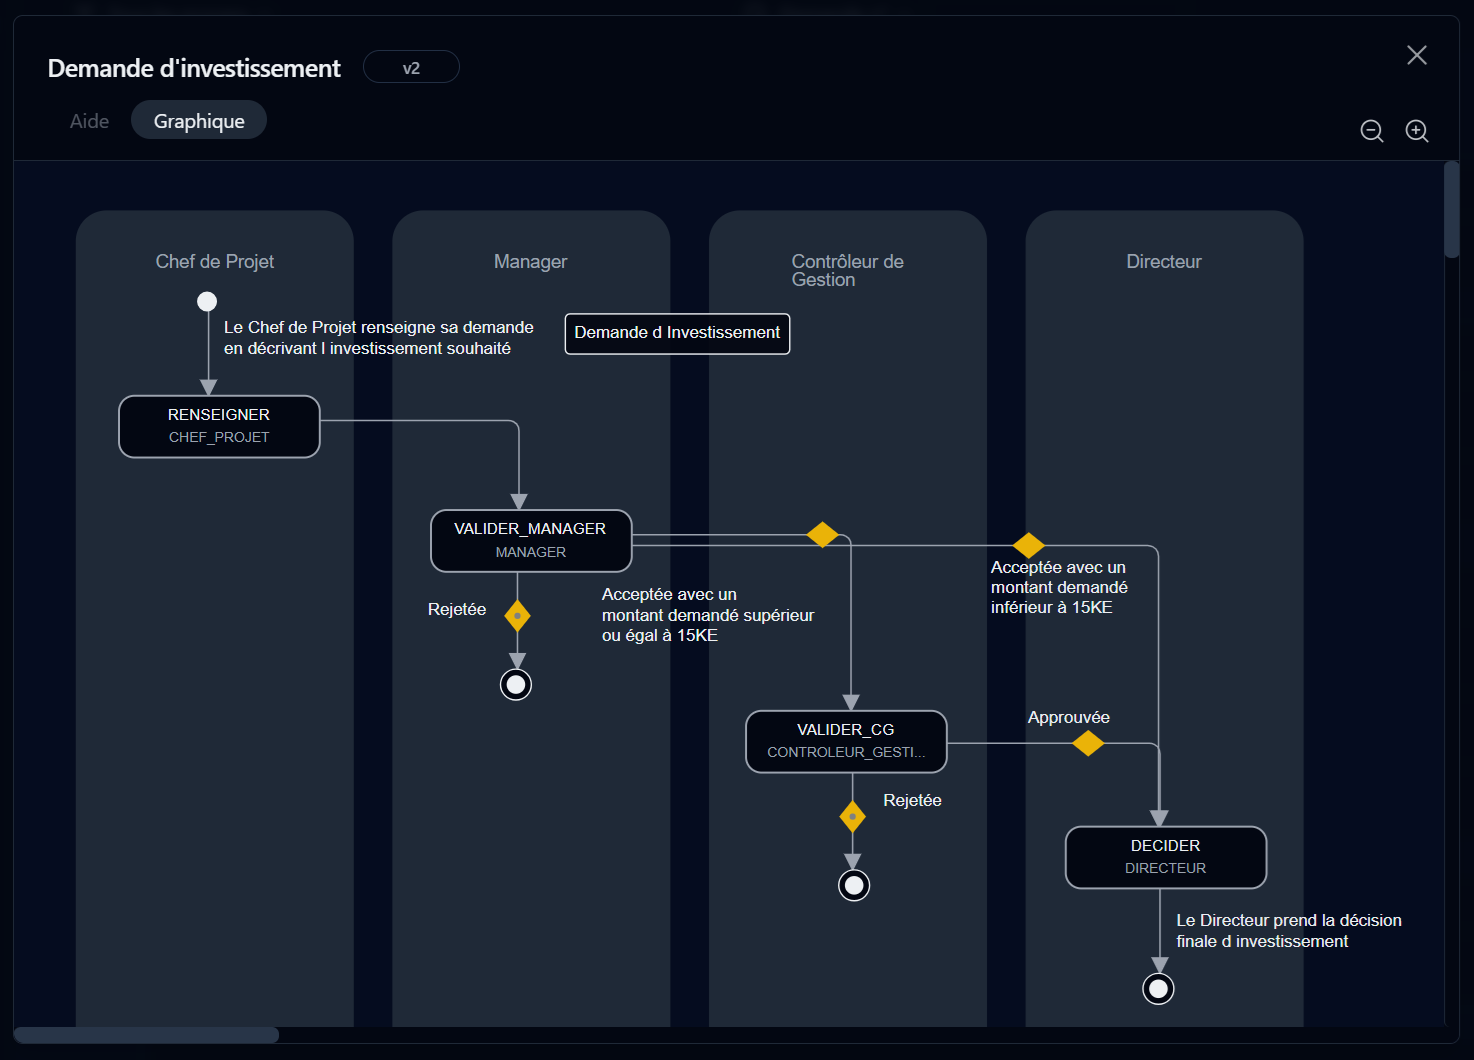Click the Rejetée diamond below VALIDER_CG
Screen dimensions: 1474x1060
[852, 816]
